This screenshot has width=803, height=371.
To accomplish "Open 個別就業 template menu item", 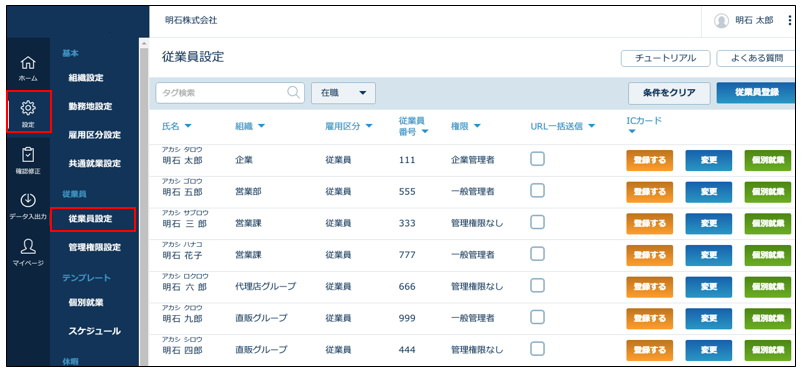I will (x=86, y=302).
